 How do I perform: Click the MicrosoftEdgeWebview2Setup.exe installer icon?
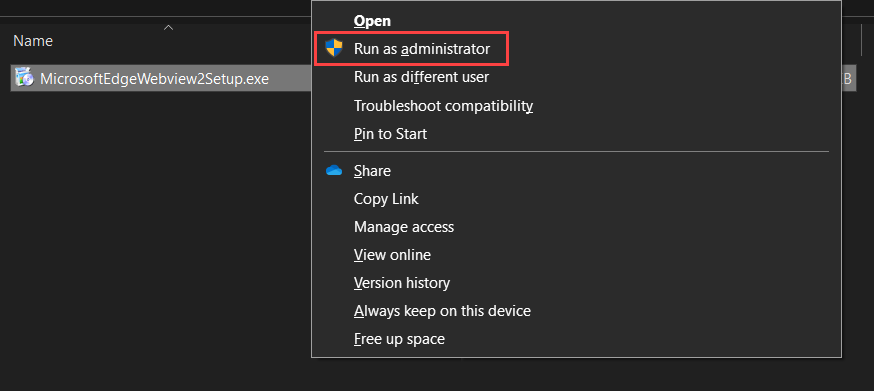click(24, 78)
